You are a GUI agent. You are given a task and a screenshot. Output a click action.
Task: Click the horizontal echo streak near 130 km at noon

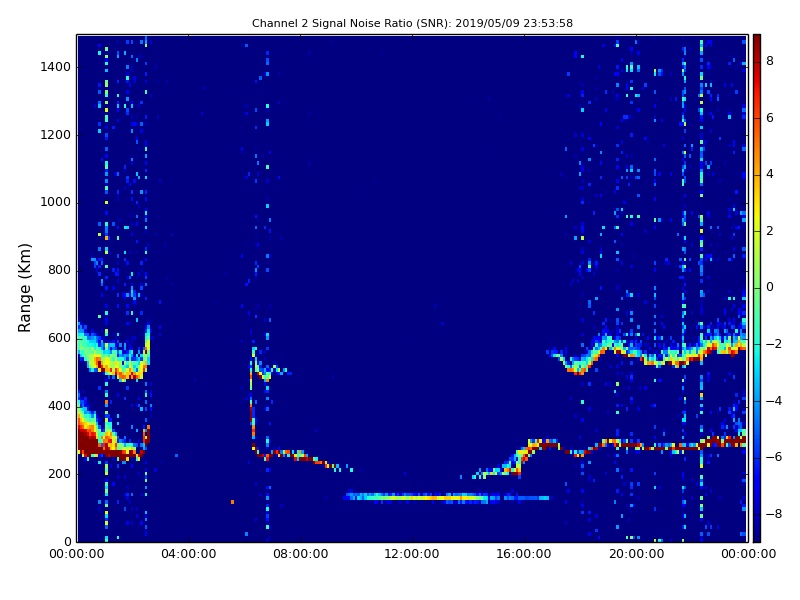click(x=447, y=497)
